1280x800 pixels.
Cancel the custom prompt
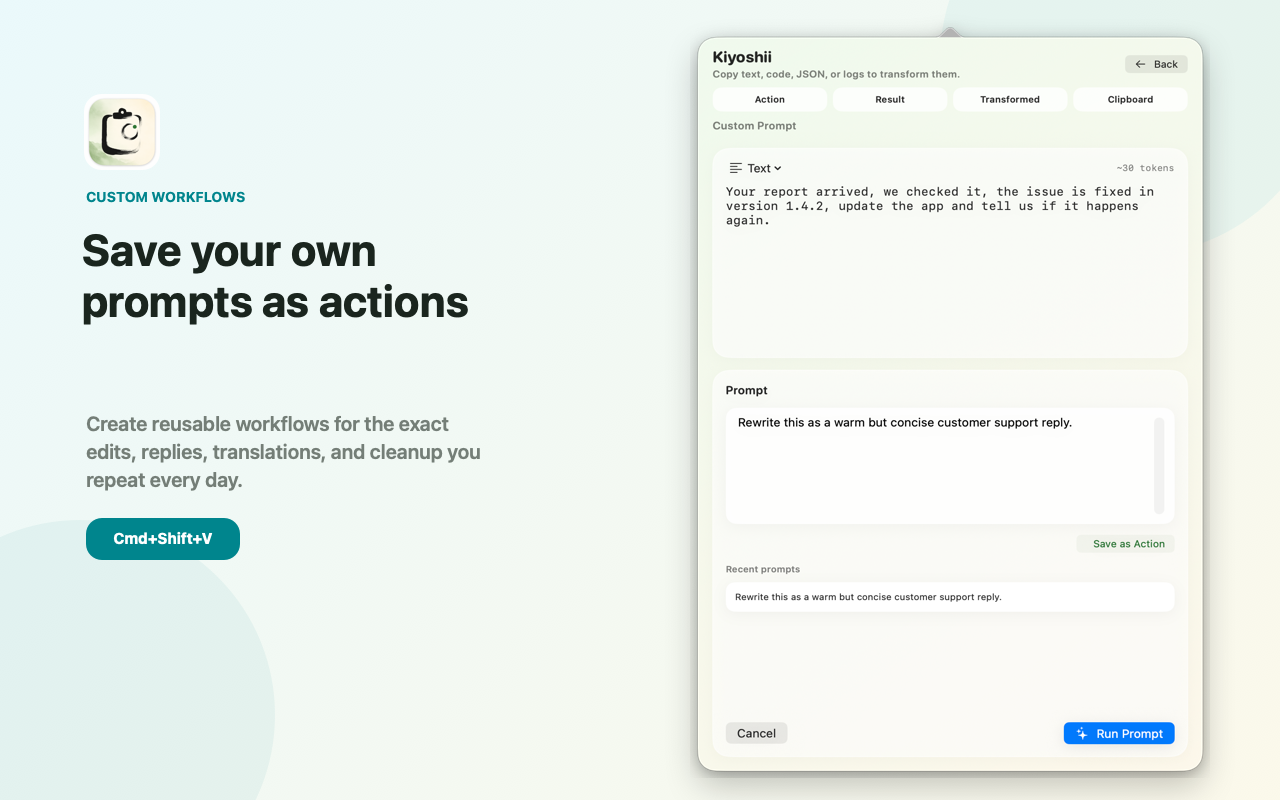757,733
